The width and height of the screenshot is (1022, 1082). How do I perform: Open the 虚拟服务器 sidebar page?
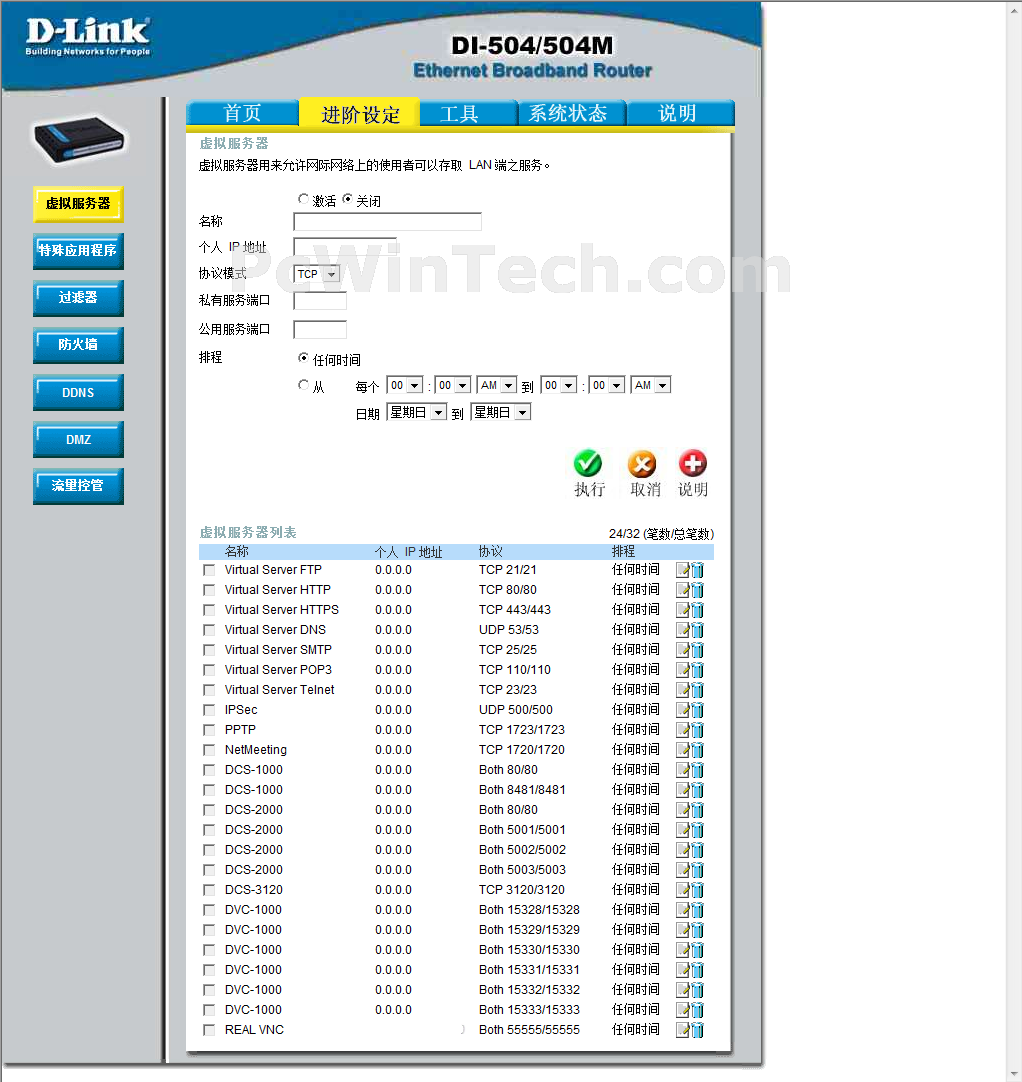point(78,204)
